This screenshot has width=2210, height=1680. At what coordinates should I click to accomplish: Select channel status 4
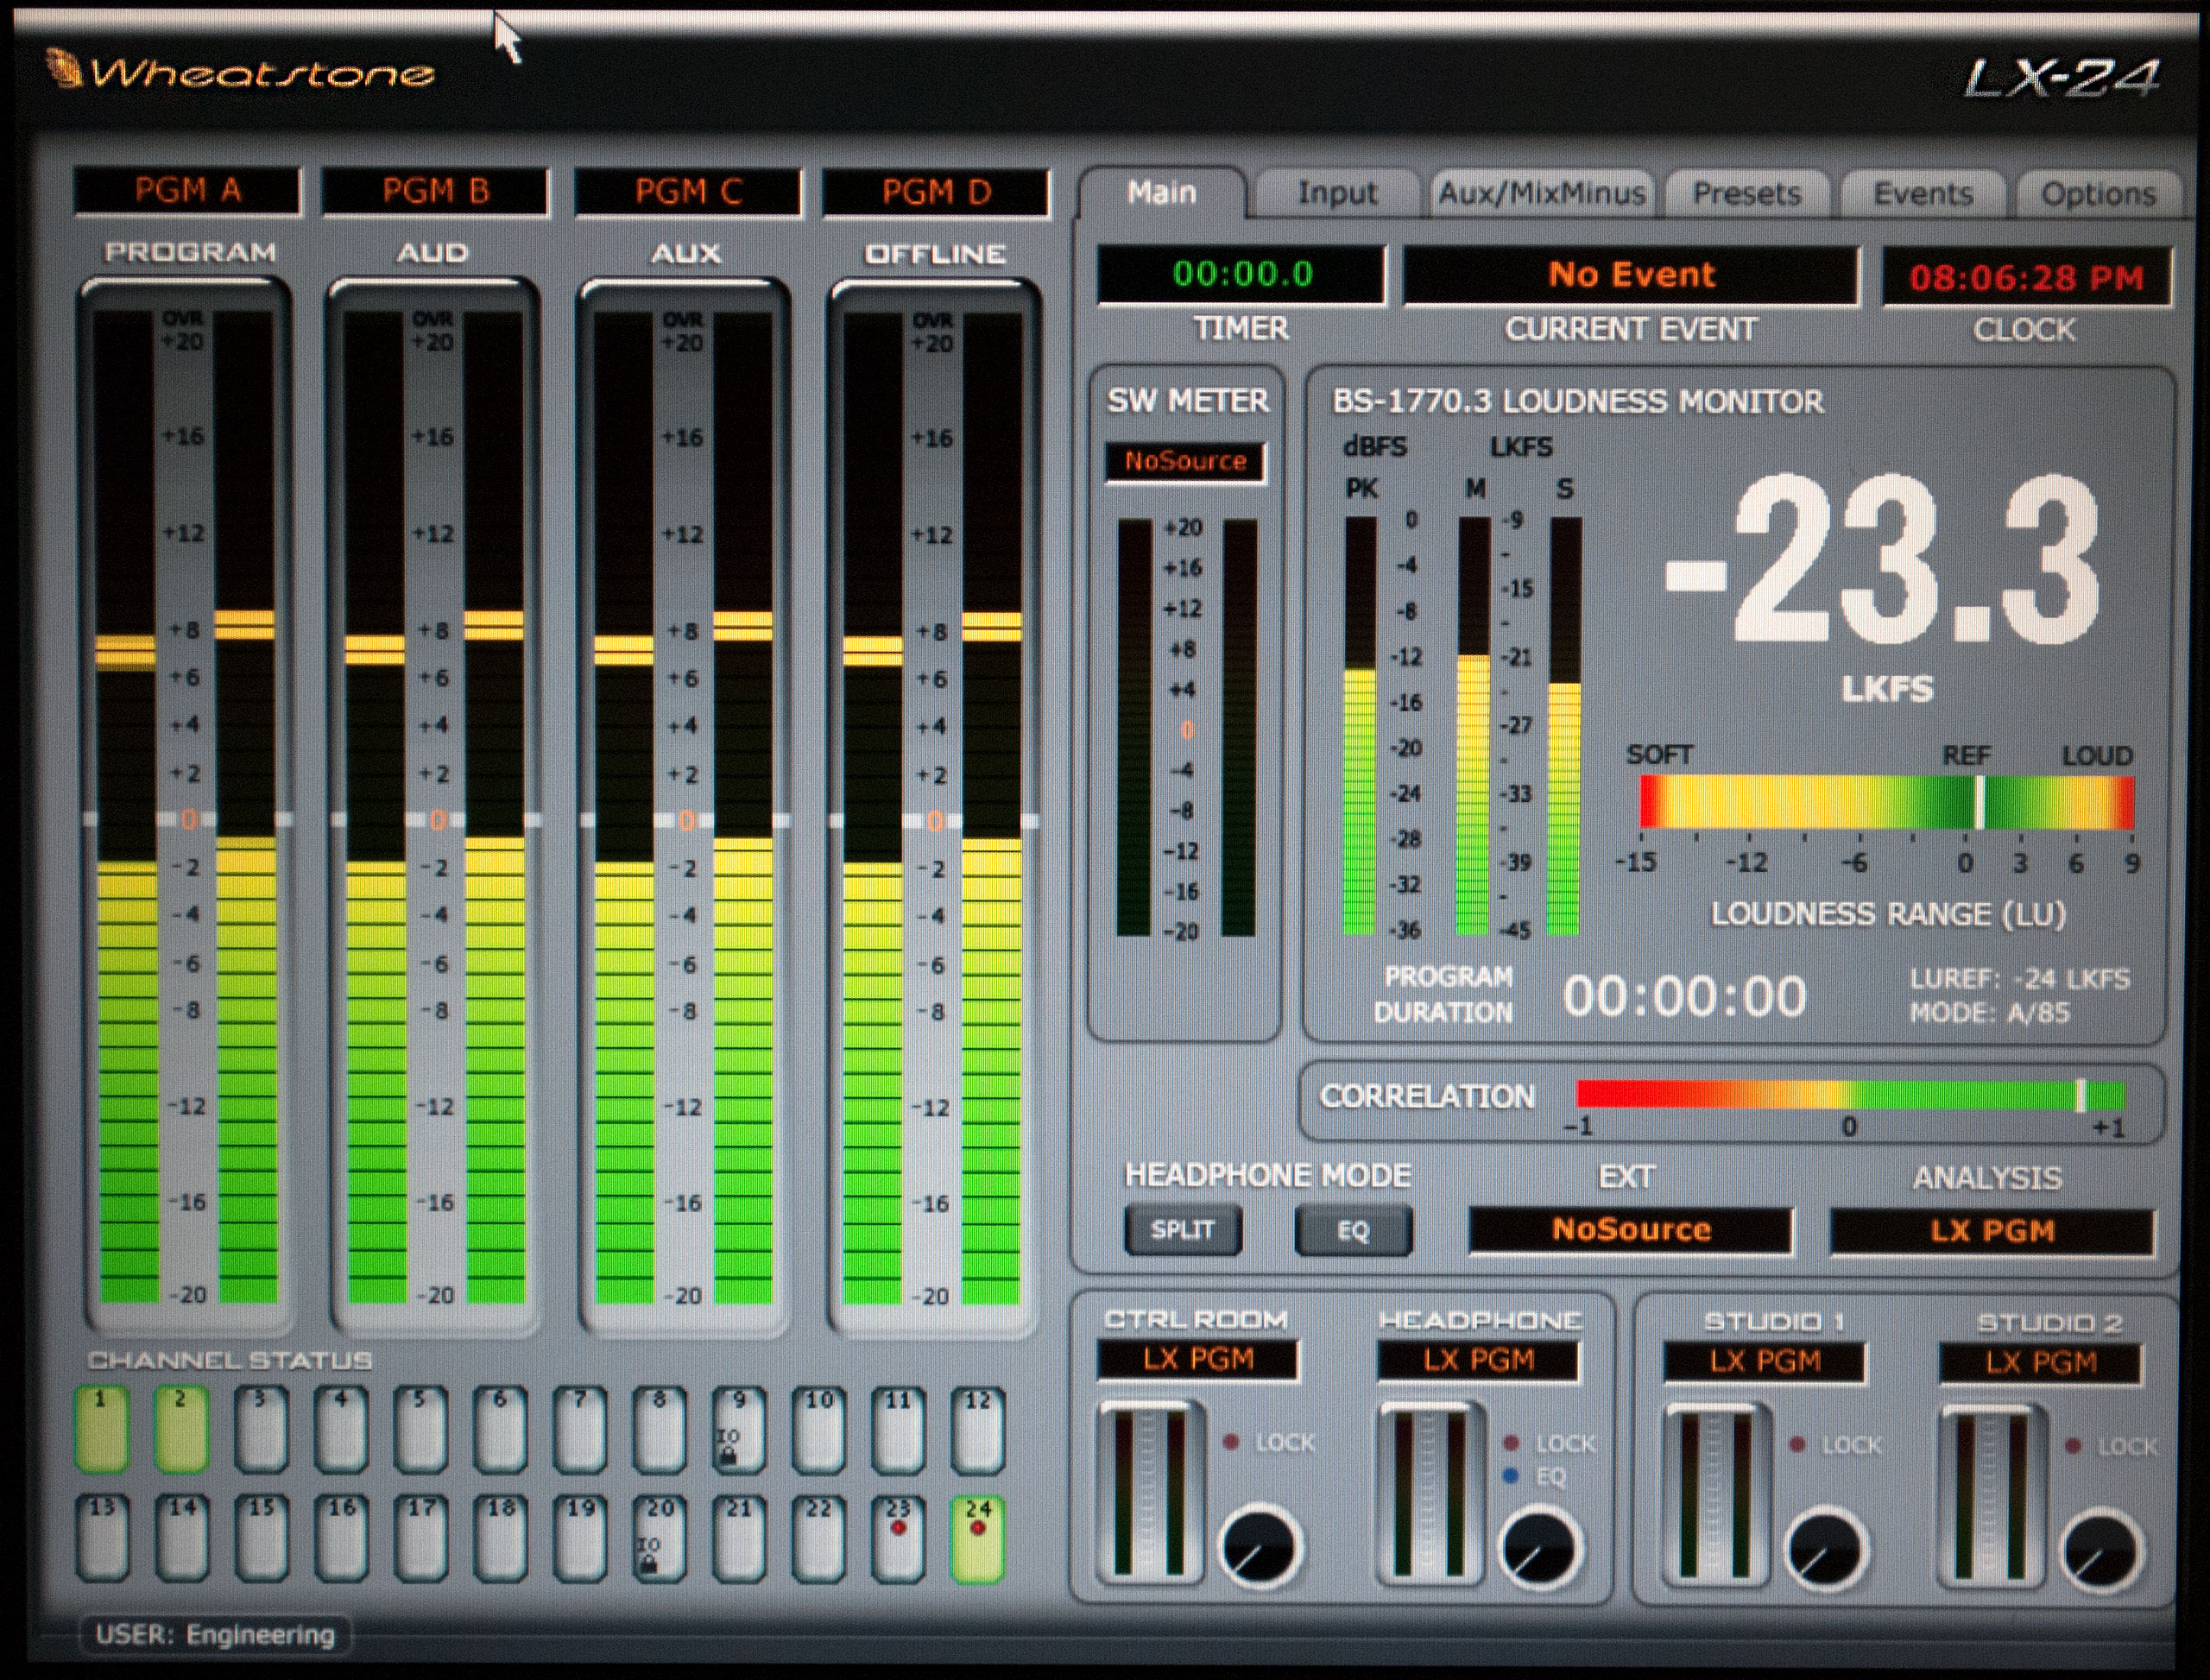[x=341, y=1429]
